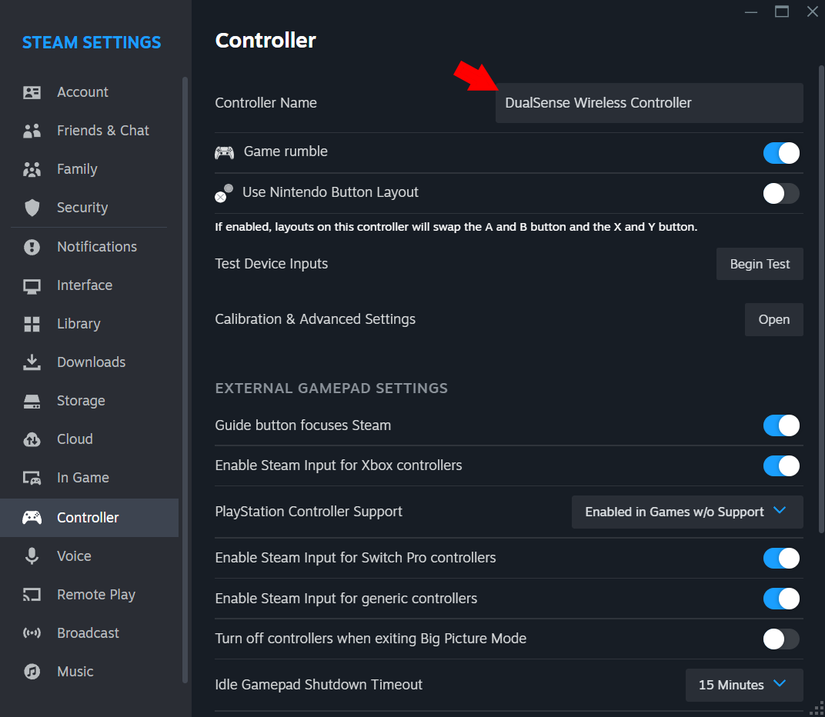Open the Notifications alert icon
Image resolution: width=825 pixels, height=717 pixels.
pos(32,247)
